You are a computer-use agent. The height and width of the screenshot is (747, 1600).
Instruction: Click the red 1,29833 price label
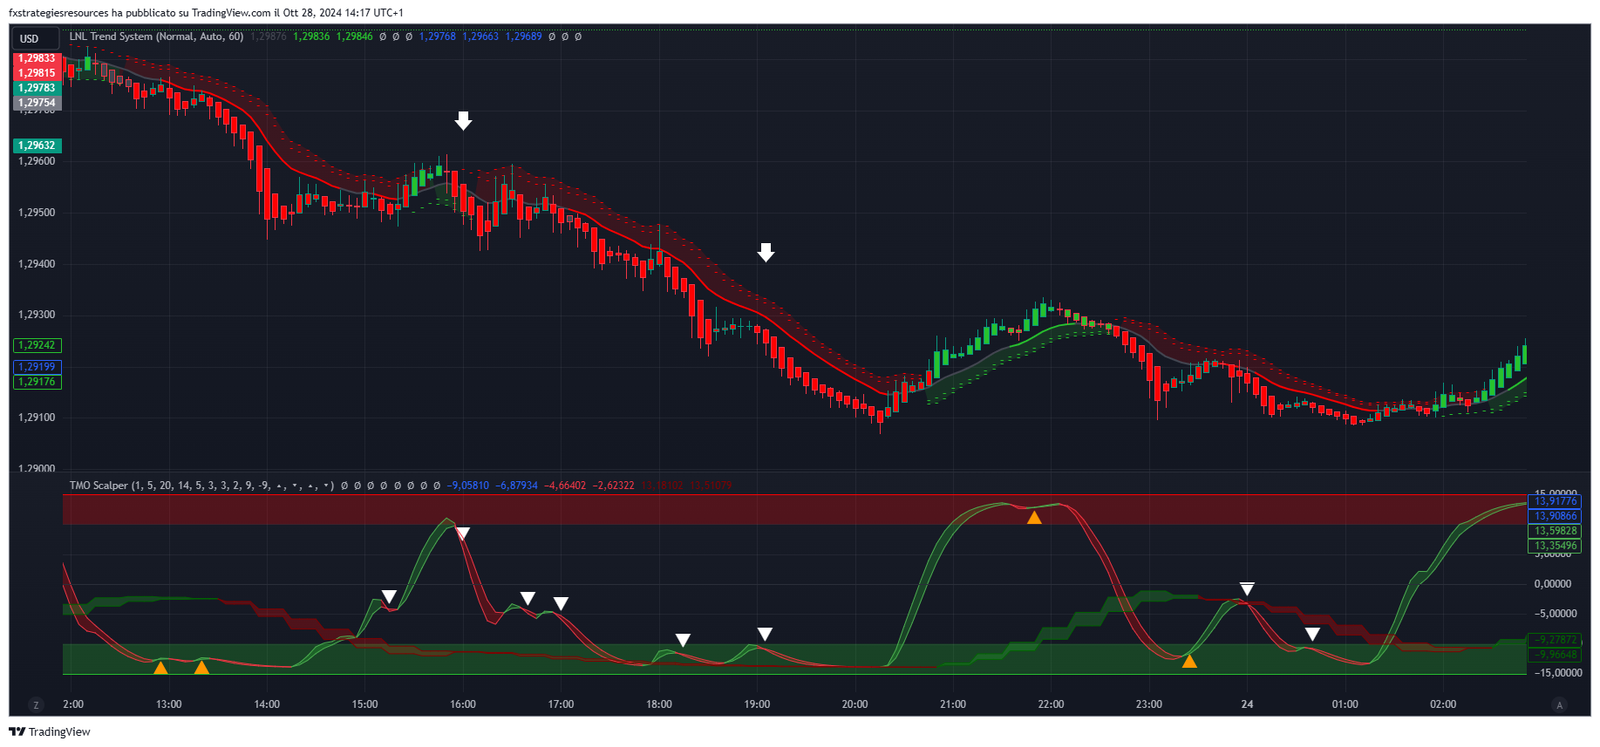(x=37, y=58)
